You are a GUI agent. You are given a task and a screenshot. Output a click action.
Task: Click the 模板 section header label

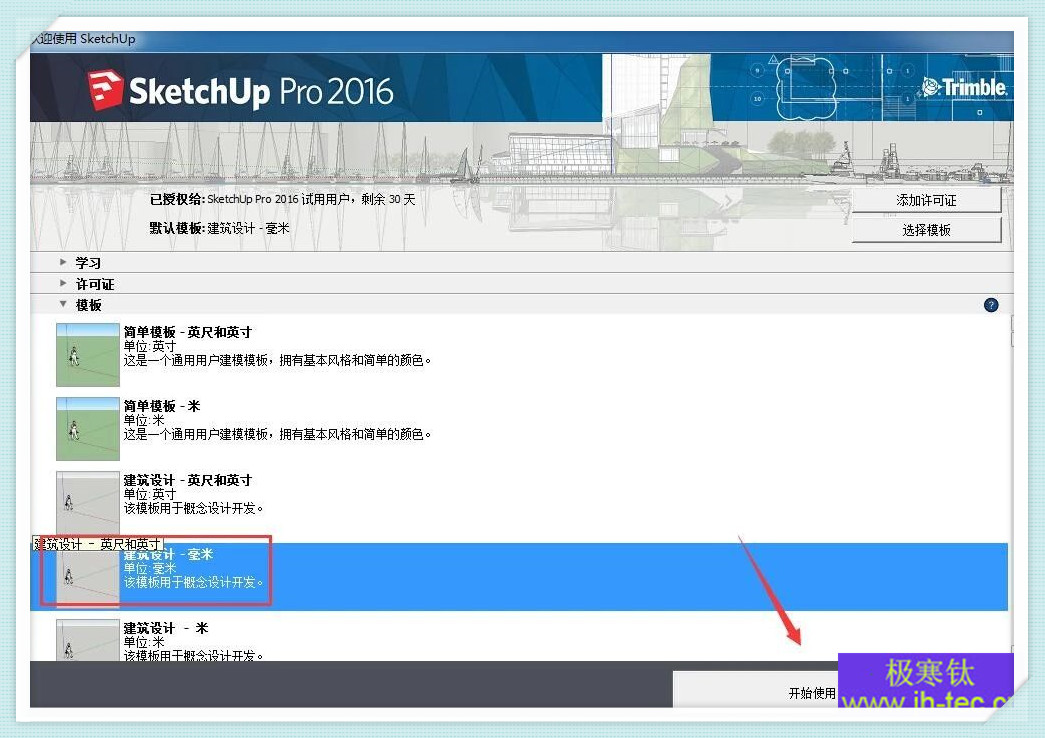click(88, 305)
